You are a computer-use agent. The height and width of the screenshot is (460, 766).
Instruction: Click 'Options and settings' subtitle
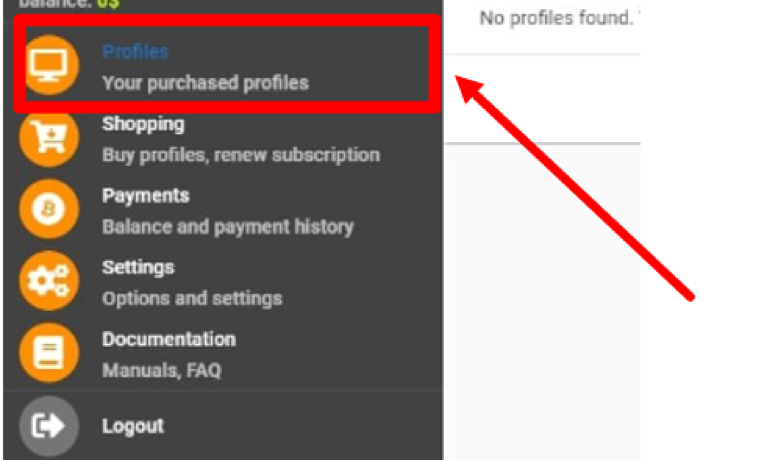pyautogui.click(x=192, y=298)
